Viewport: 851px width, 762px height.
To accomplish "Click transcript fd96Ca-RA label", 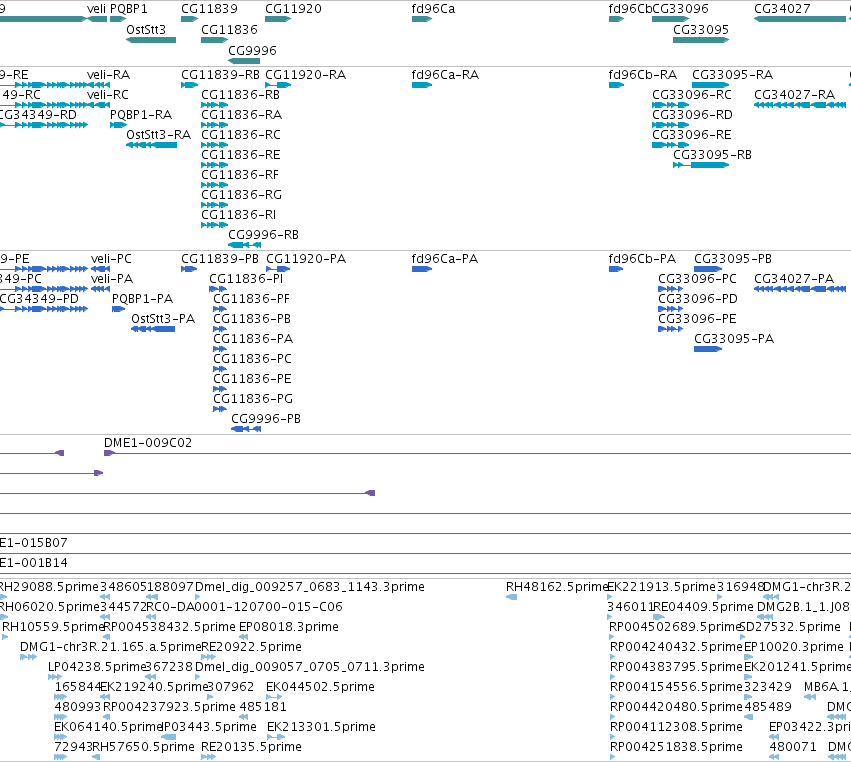I will [x=445, y=74].
